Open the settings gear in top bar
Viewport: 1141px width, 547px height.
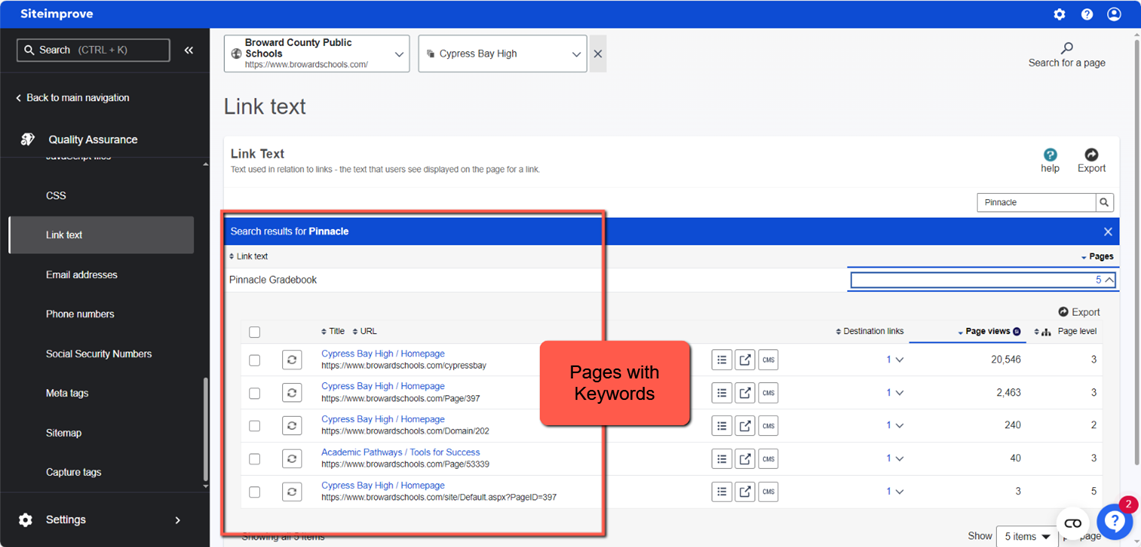pos(1060,14)
